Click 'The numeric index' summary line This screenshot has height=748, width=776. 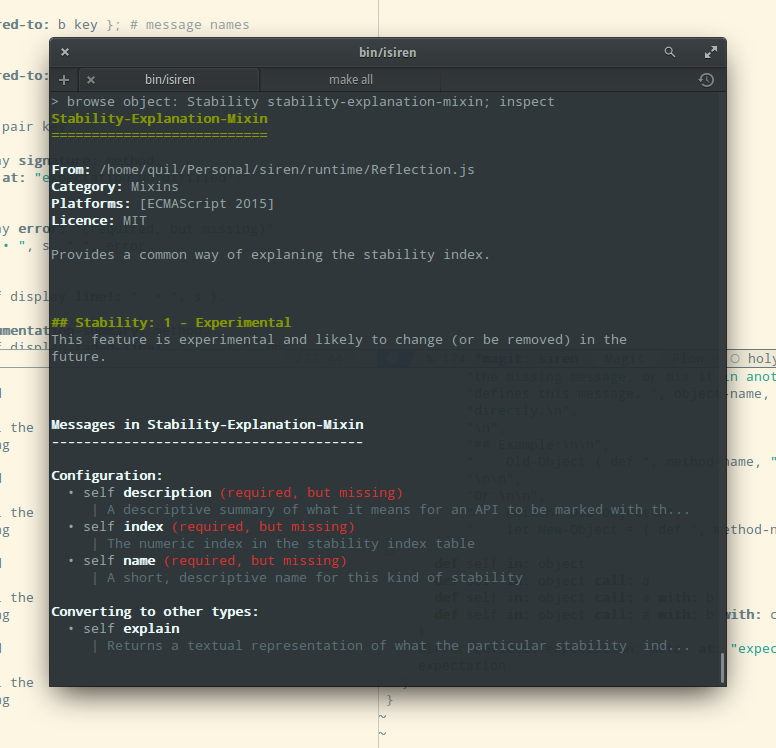pos(291,544)
